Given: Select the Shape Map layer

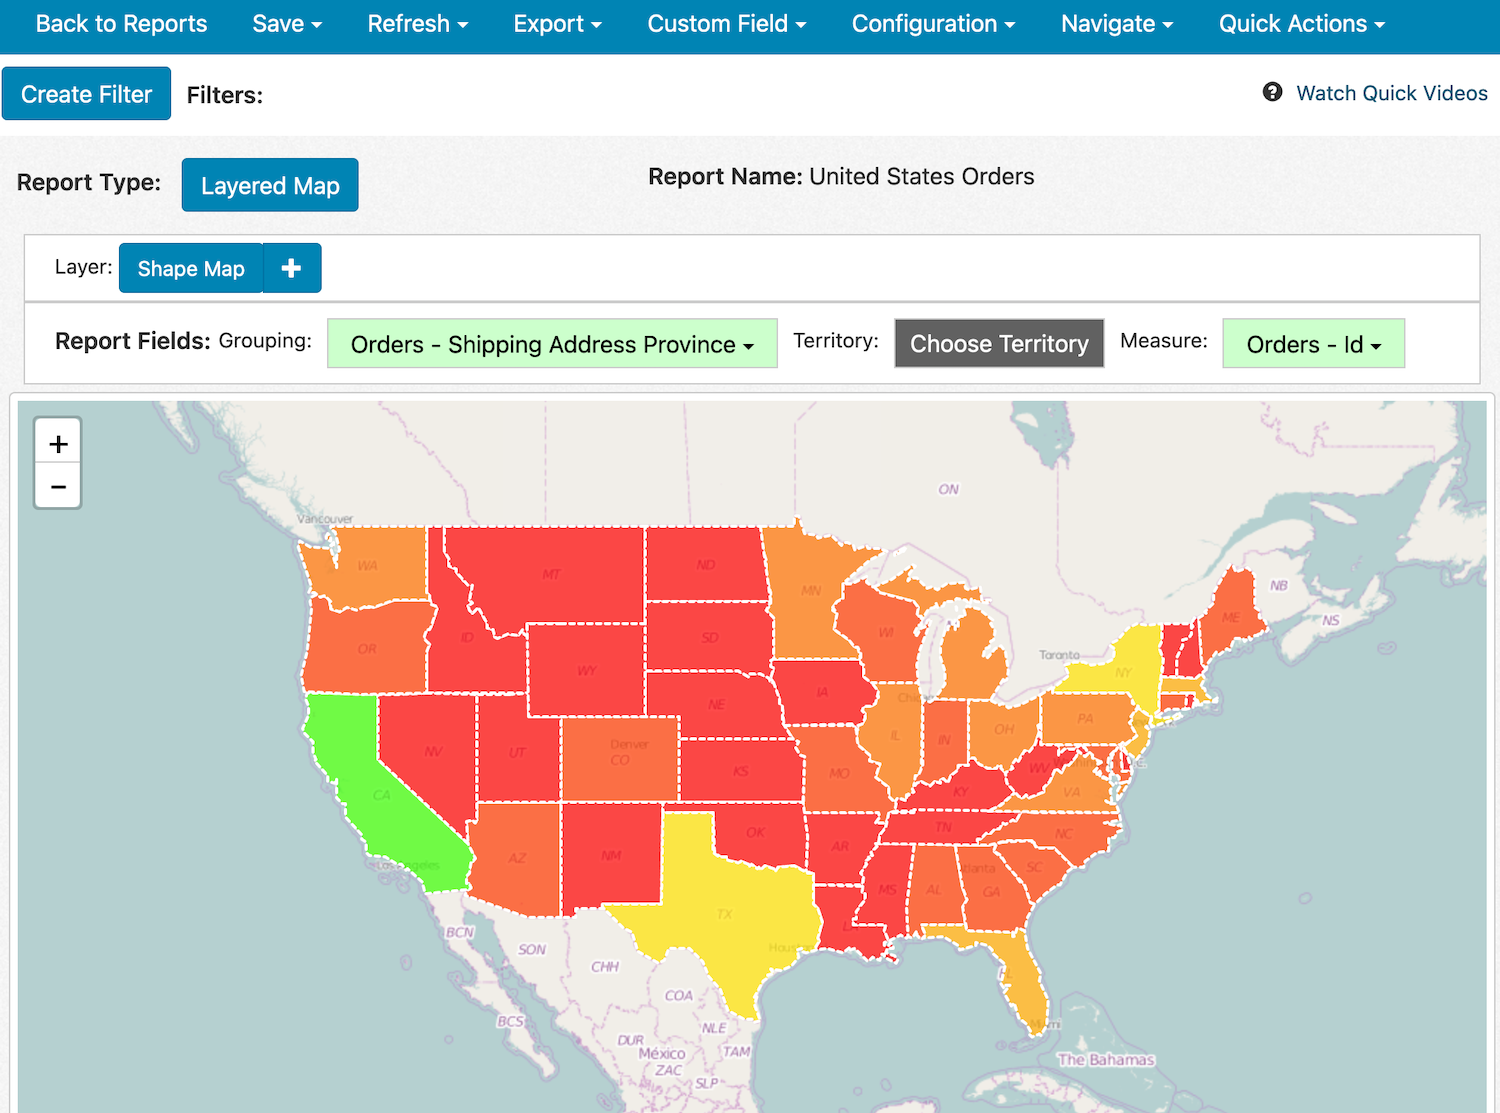Looking at the screenshot, I should click(191, 268).
